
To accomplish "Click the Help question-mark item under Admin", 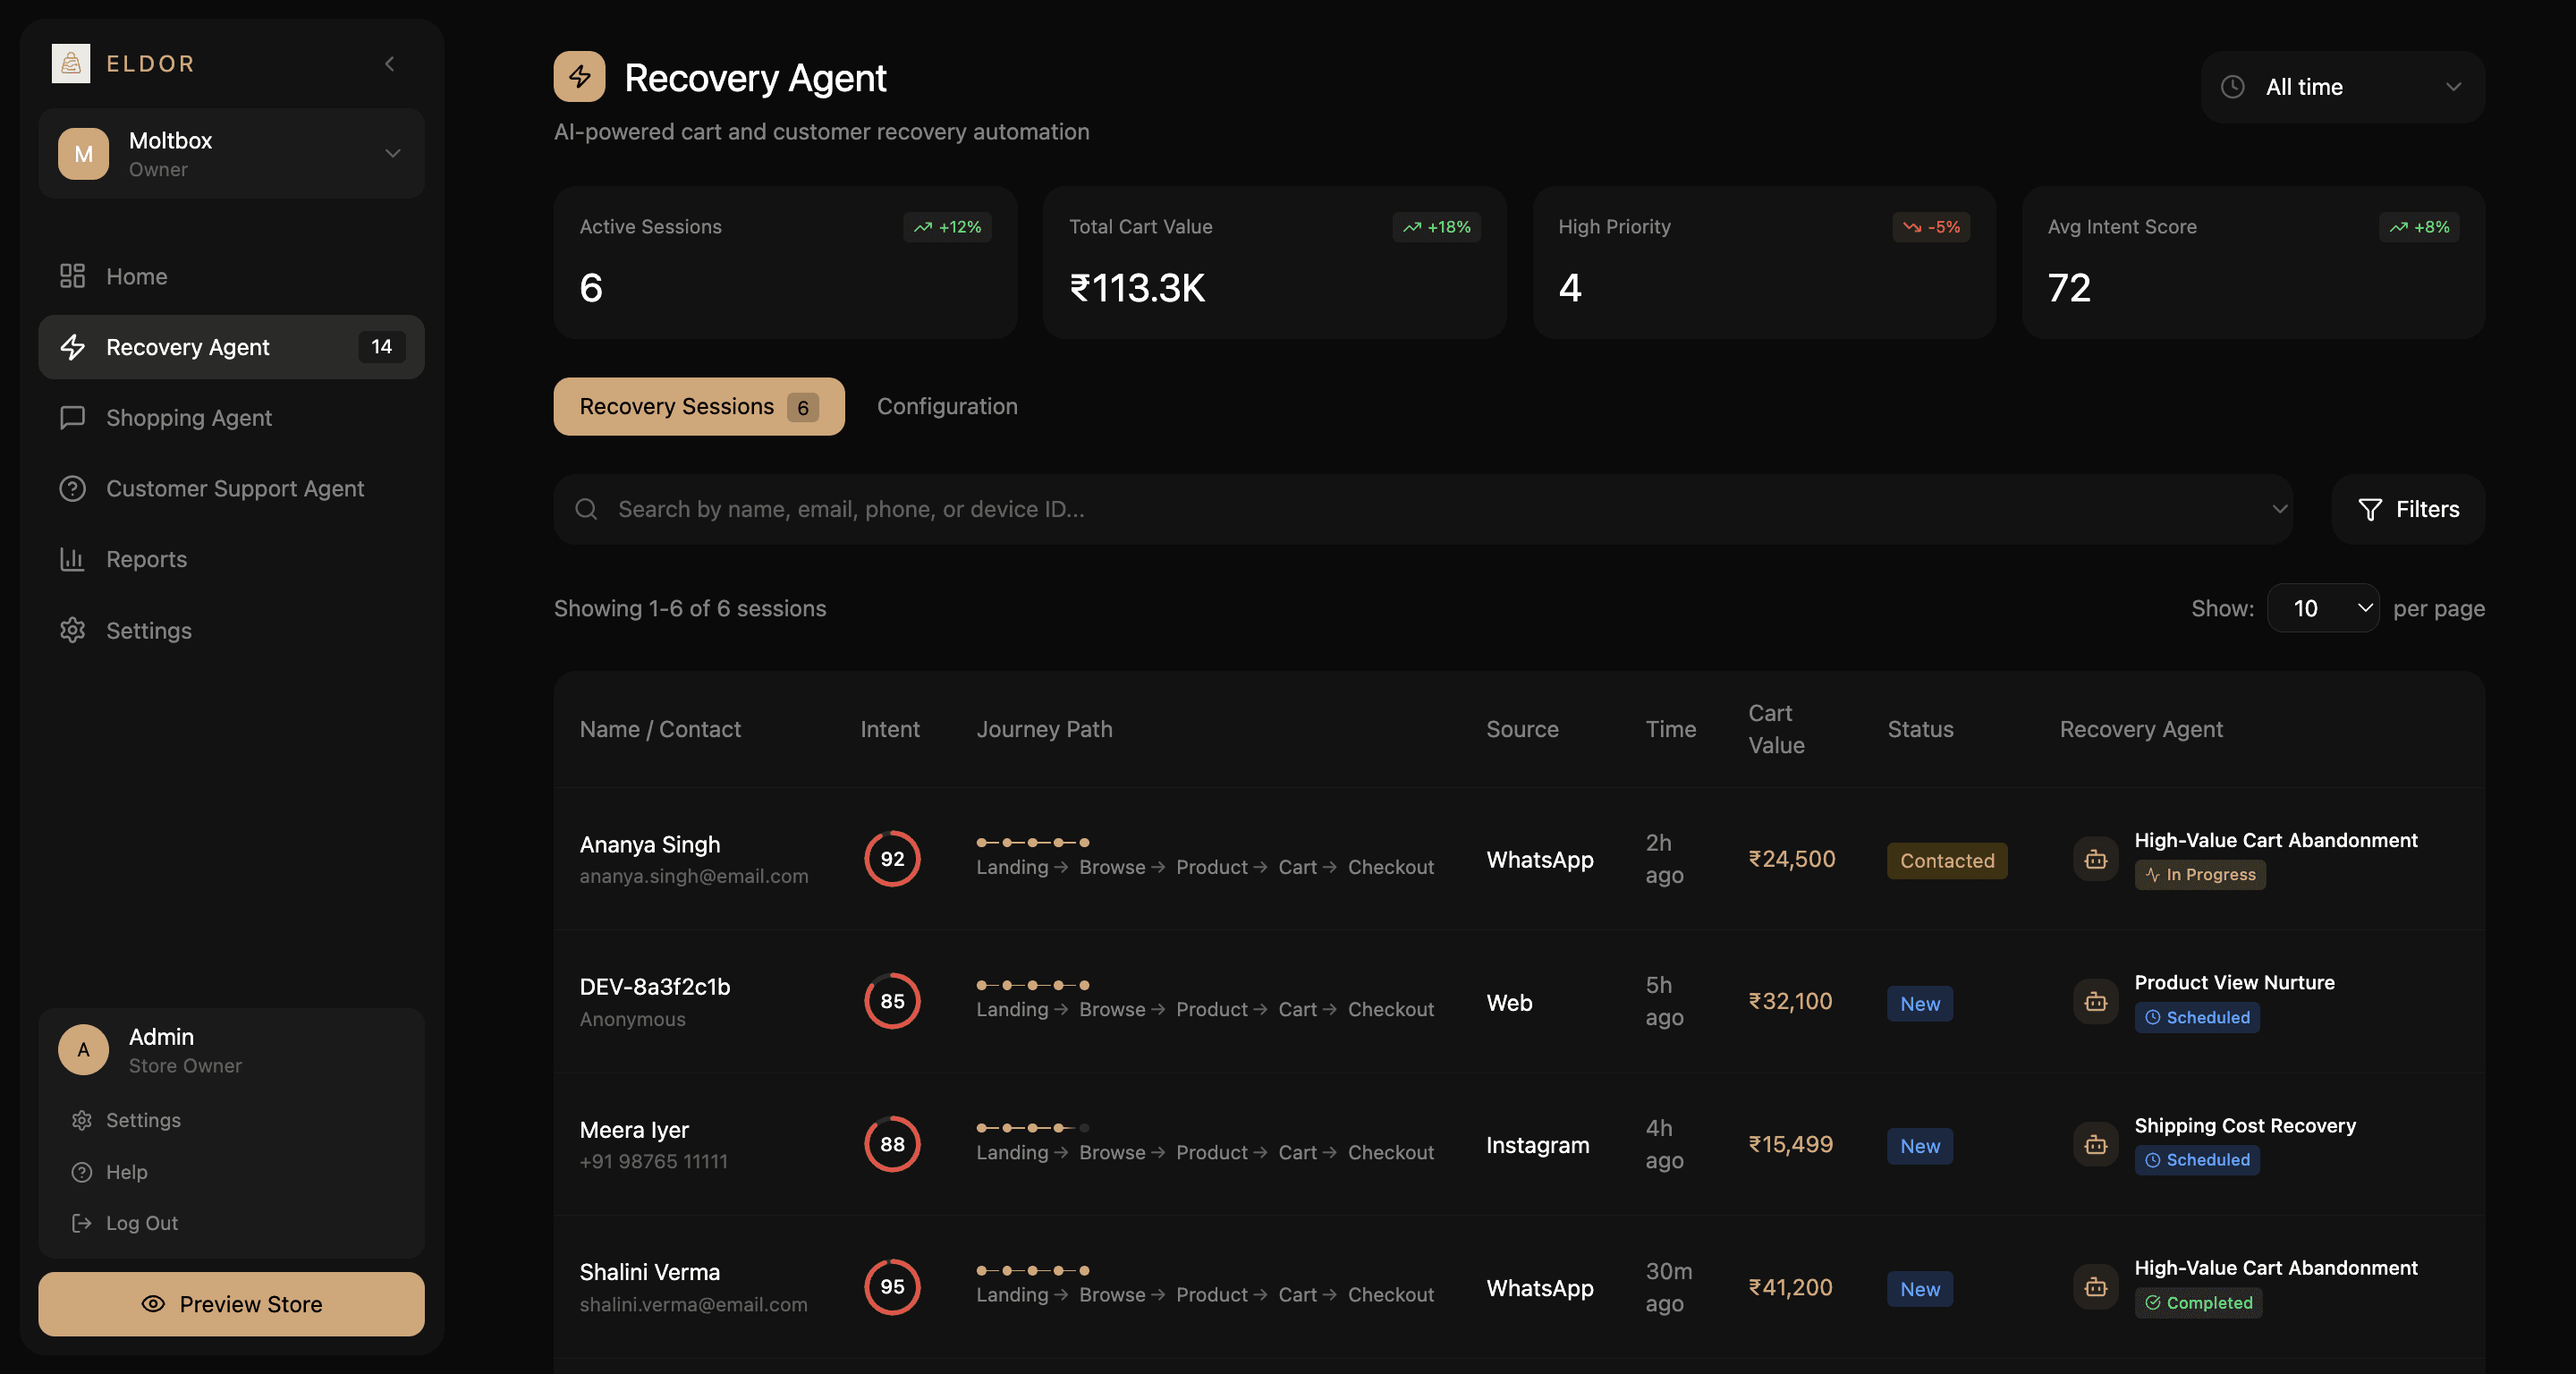I will click(126, 1171).
